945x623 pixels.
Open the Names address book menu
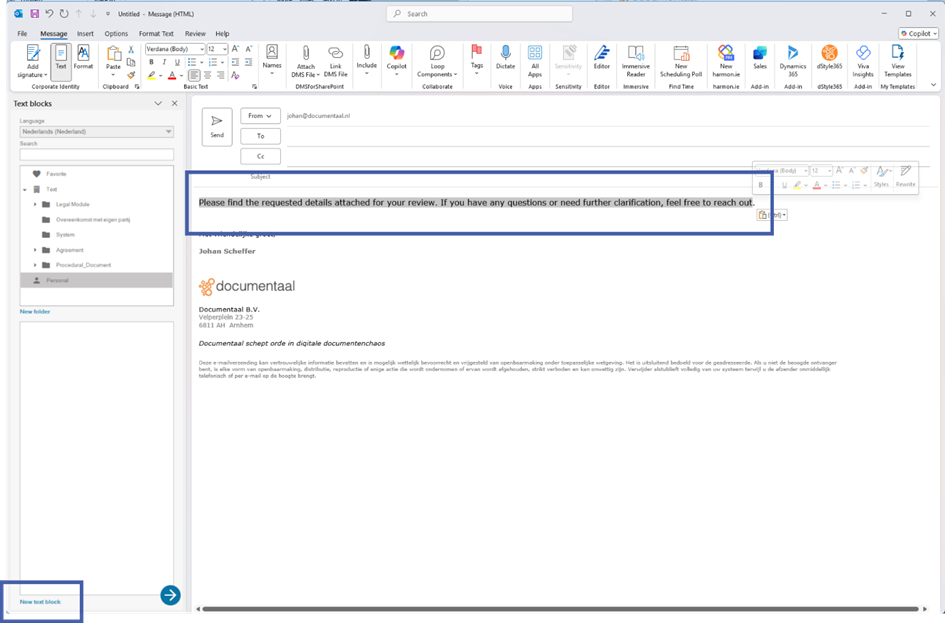tap(272, 59)
